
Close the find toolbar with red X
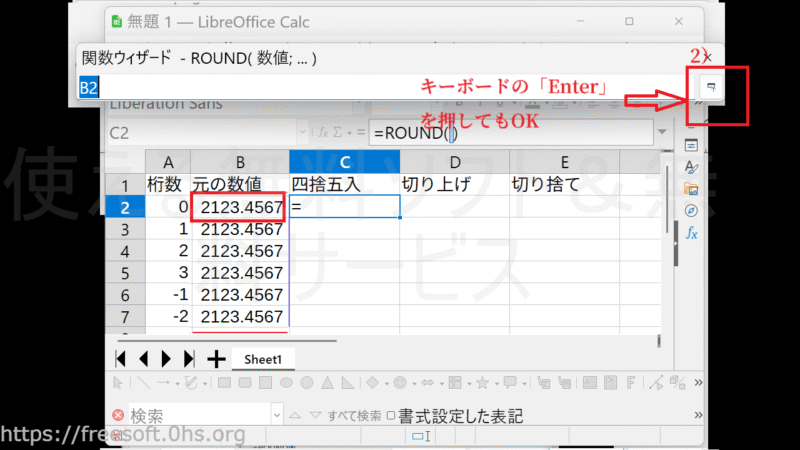tap(118, 416)
